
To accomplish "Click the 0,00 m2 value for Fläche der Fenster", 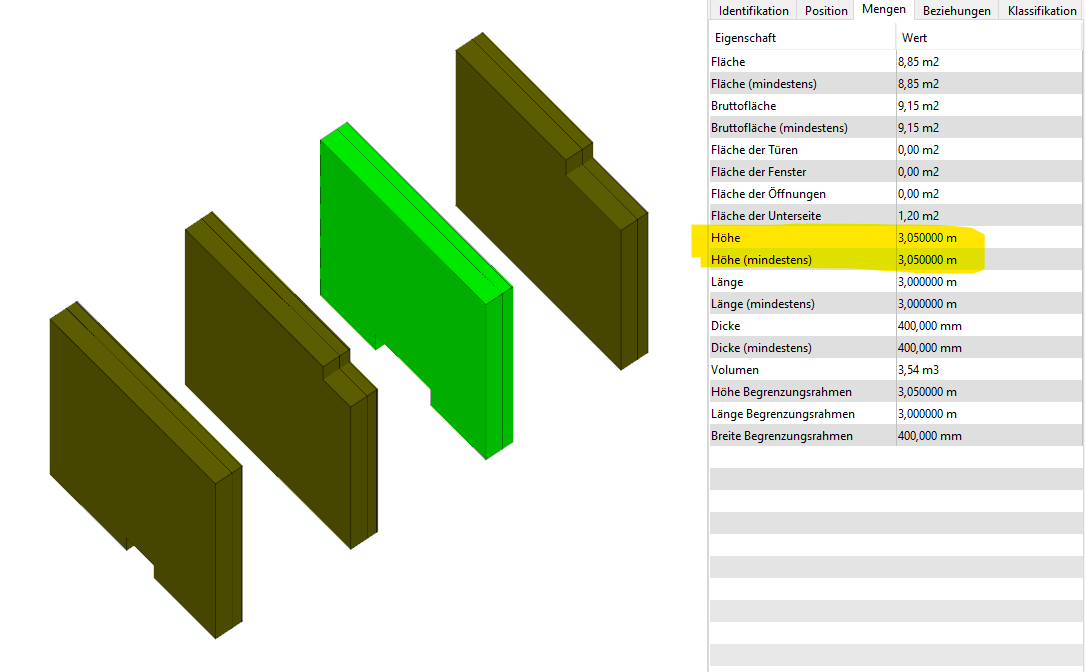I will coord(918,172).
